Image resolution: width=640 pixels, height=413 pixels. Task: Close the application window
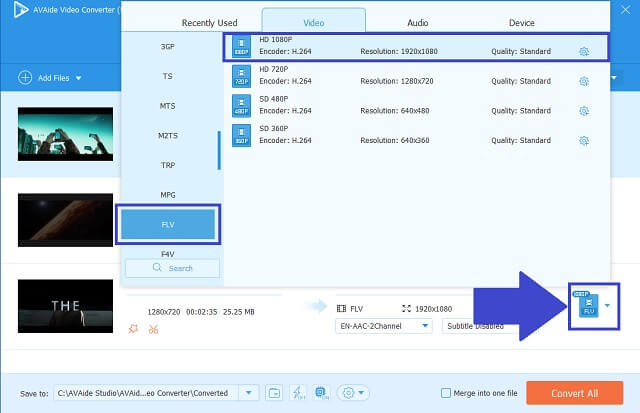click(x=625, y=9)
